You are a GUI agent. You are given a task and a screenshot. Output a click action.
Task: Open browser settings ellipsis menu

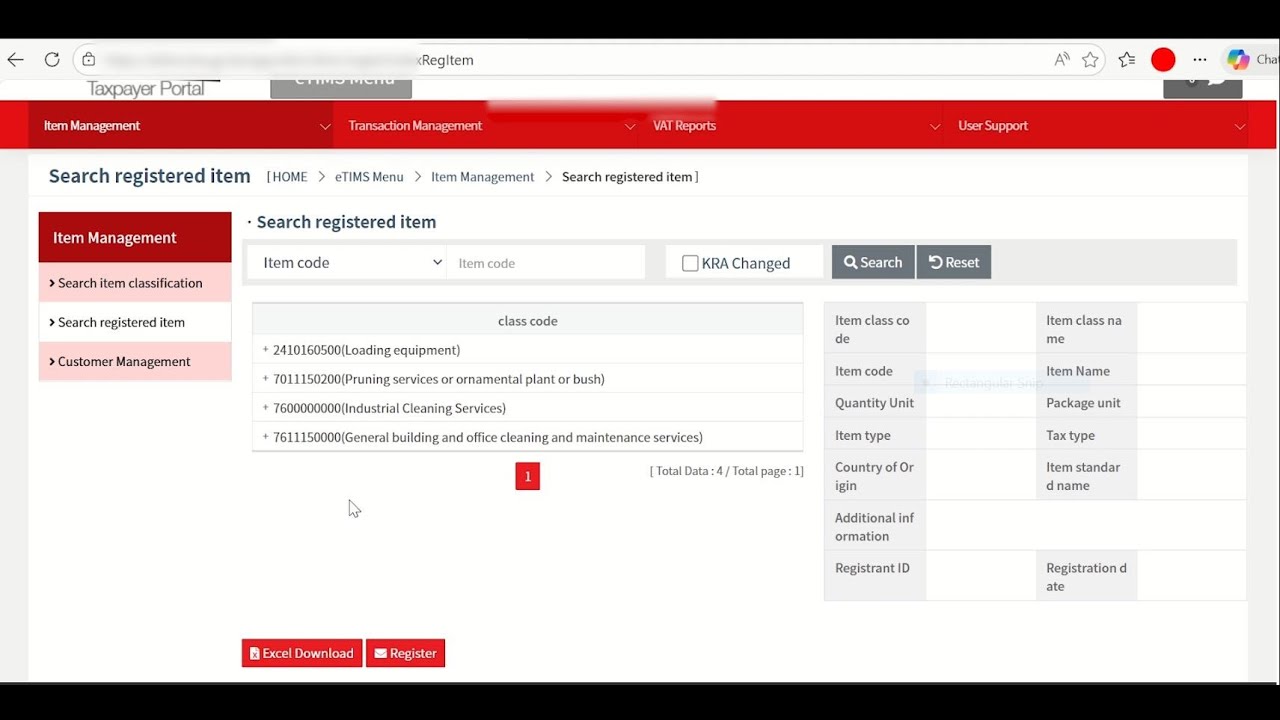pyautogui.click(x=1200, y=60)
